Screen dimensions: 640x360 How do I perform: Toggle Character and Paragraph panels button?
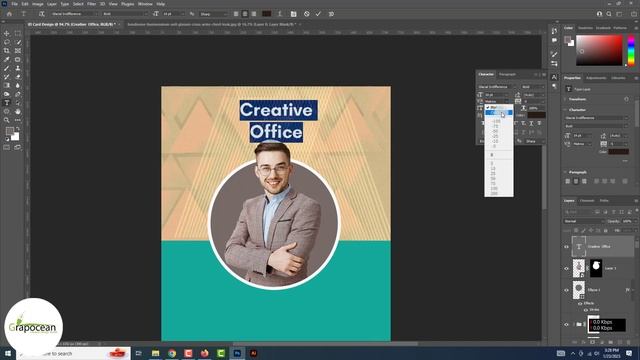293,14
